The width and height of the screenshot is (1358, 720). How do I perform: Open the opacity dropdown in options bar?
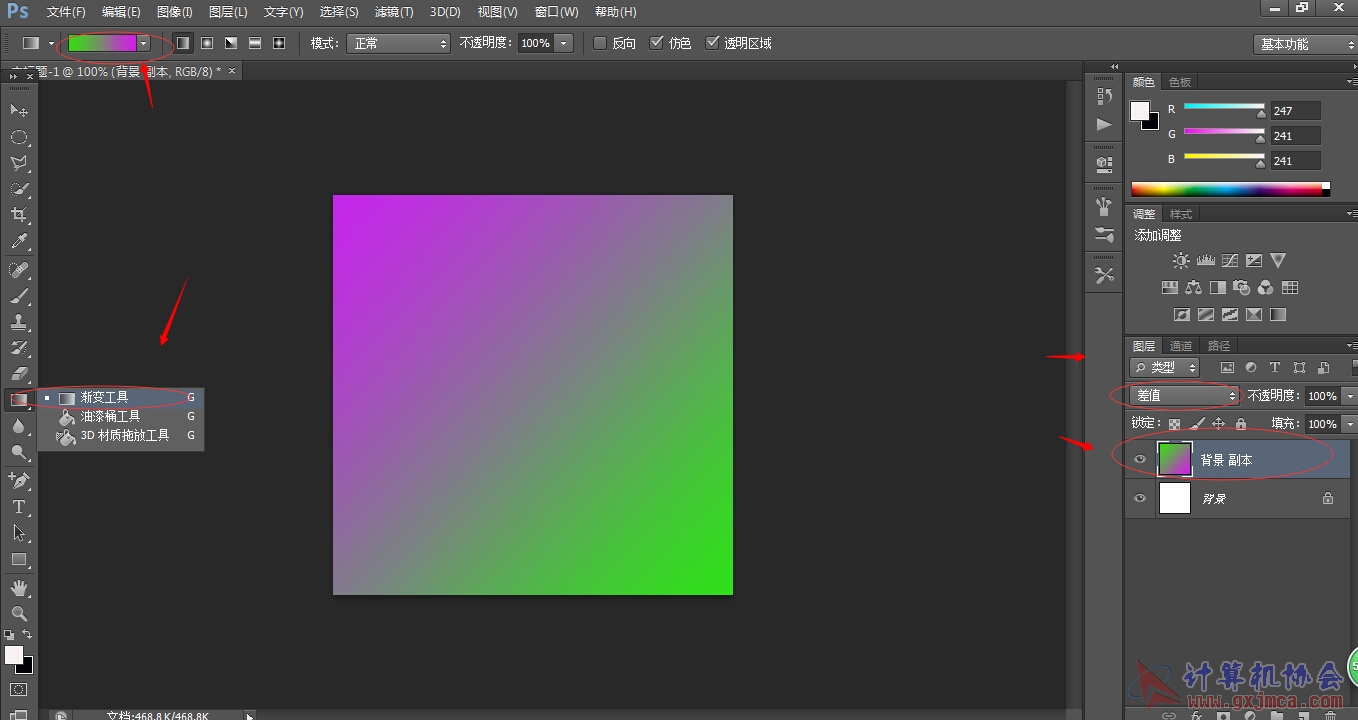(564, 43)
